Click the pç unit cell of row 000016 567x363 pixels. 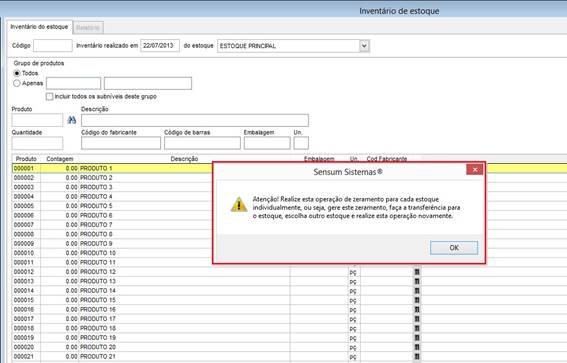pyautogui.click(x=353, y=310)
